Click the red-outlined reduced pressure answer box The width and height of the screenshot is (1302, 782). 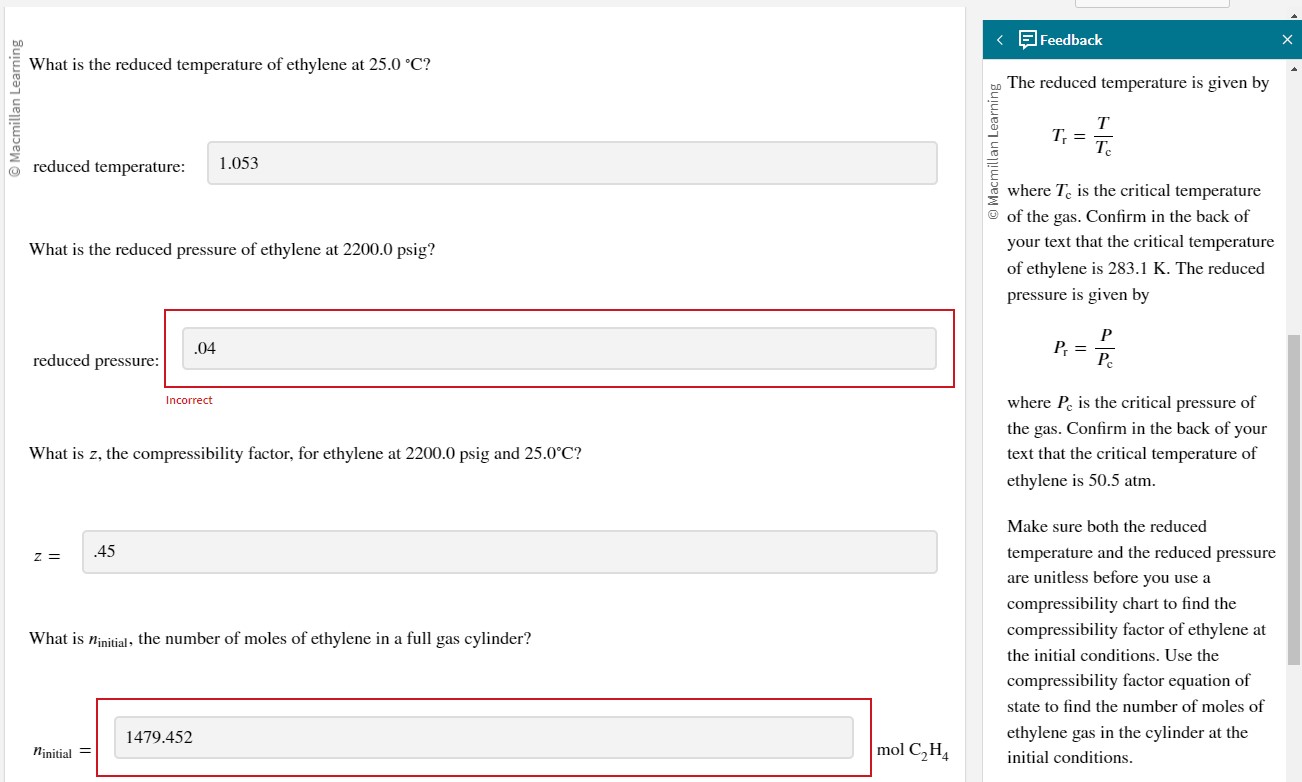click(x=557, y=347)
